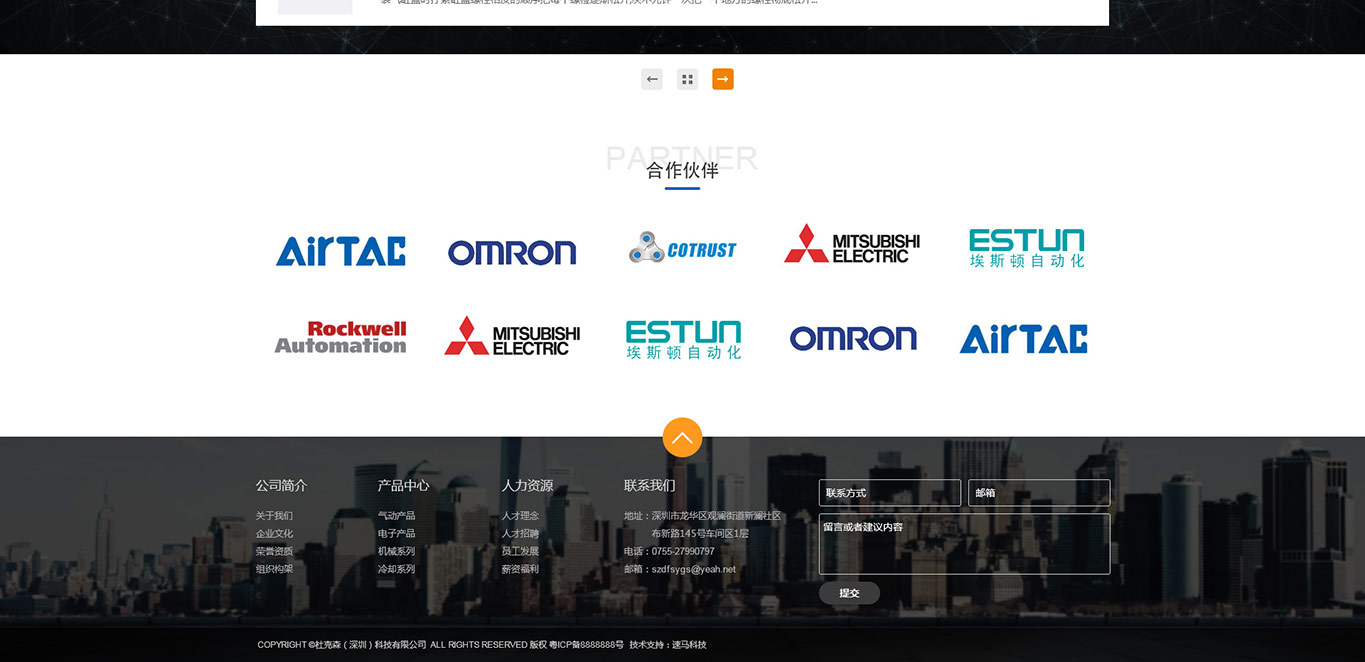The width and height of the screenshot is (1365, 662).
Task: Click the 技术支持:速马科技 credit link
Action: (x=668, y=645)
